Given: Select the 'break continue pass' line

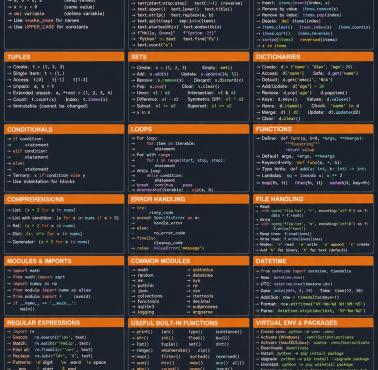Looking at the screenshot, I should [162, 185].
